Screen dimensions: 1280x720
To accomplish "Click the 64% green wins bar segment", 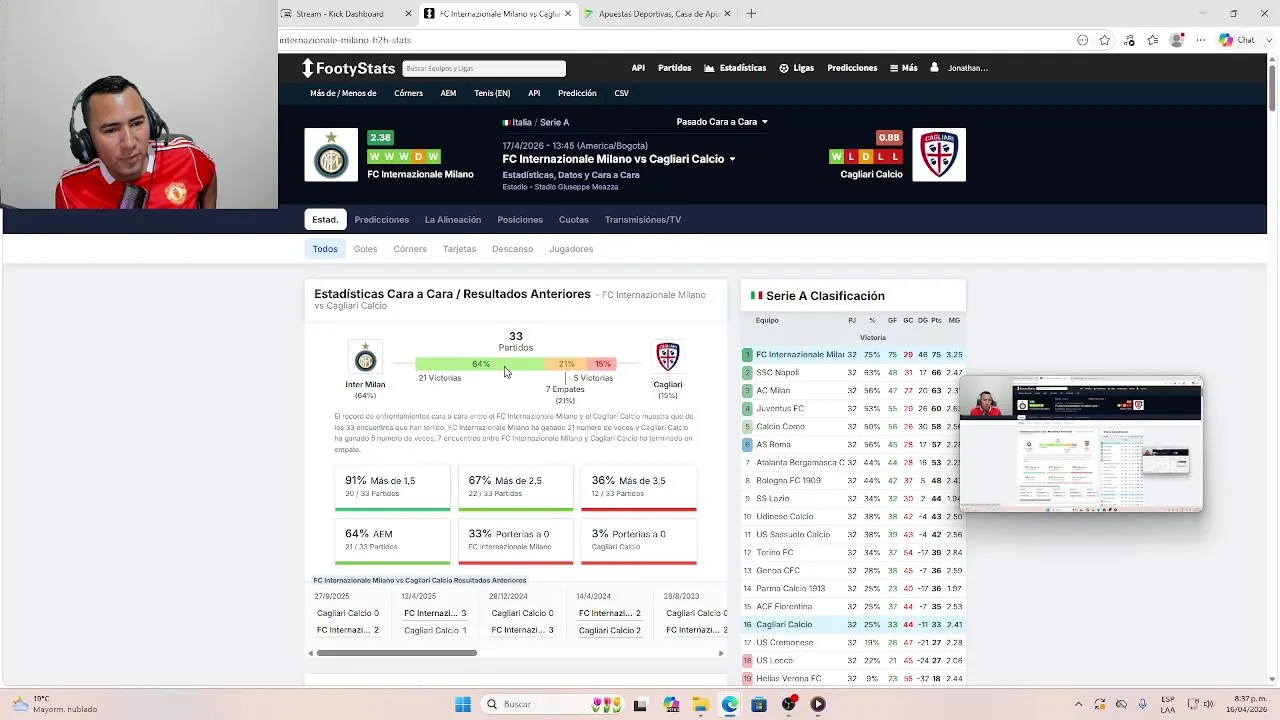I will click(x=480, y=364).
